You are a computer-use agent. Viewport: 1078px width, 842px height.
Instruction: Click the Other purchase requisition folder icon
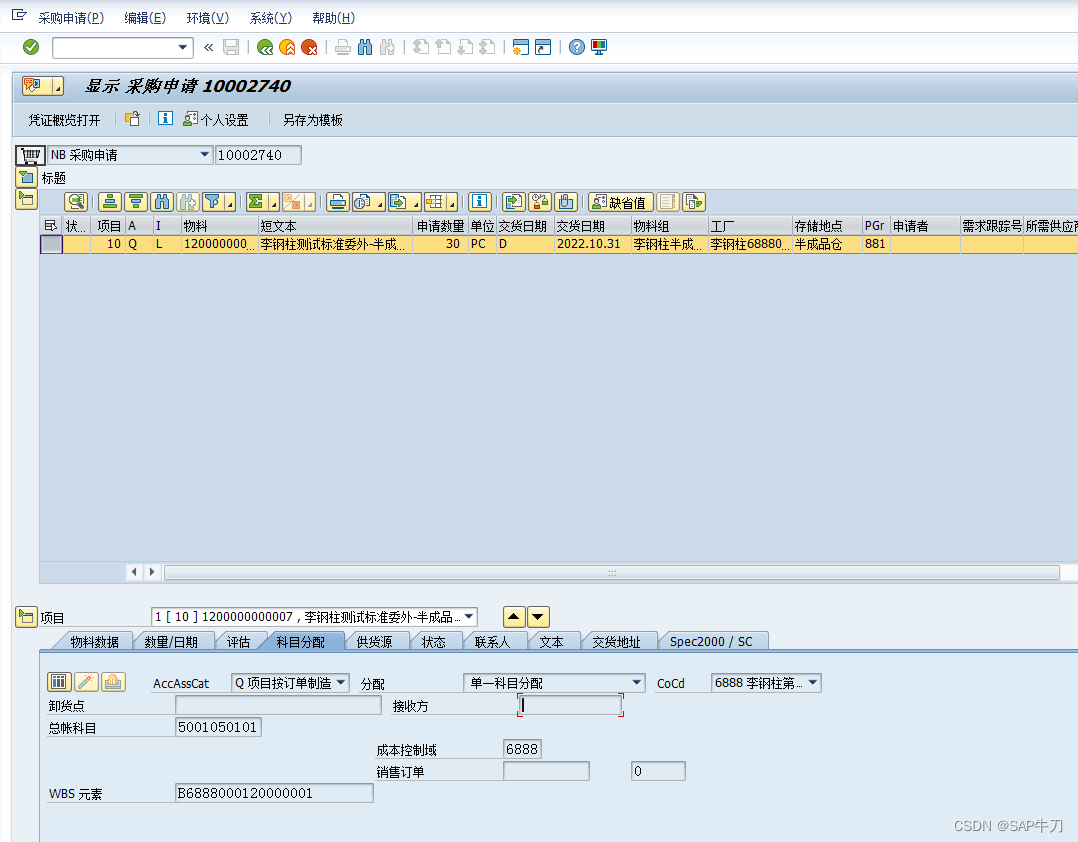coord(132,119)
